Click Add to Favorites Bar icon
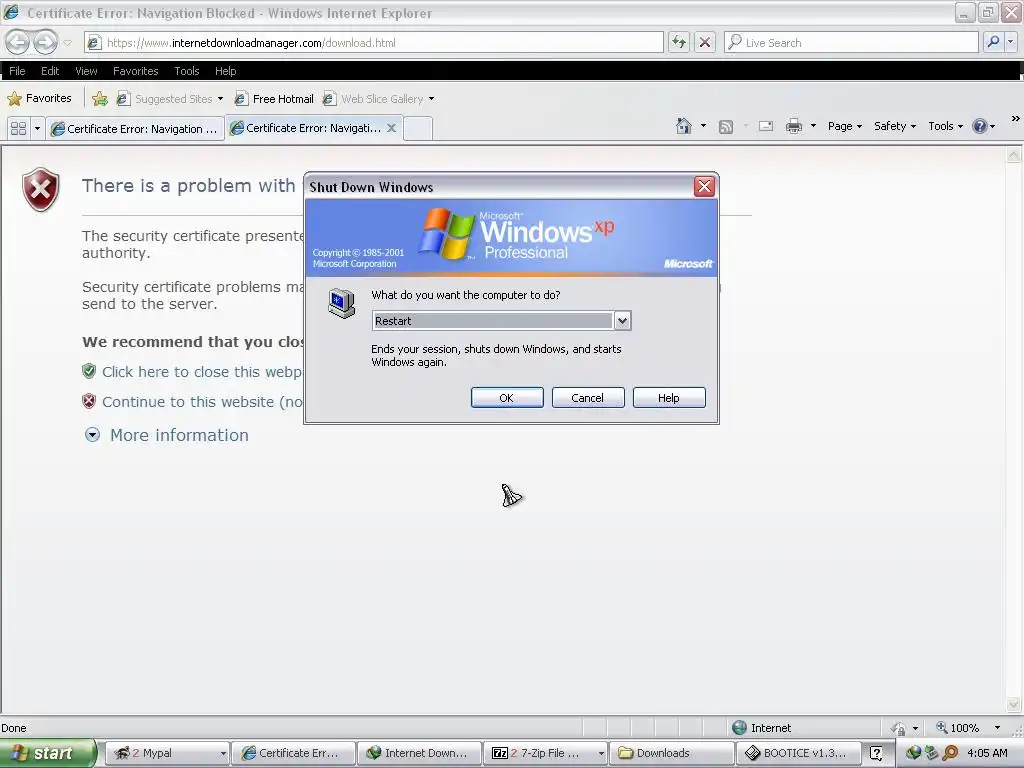1024x768 pixels. (100, 99)
